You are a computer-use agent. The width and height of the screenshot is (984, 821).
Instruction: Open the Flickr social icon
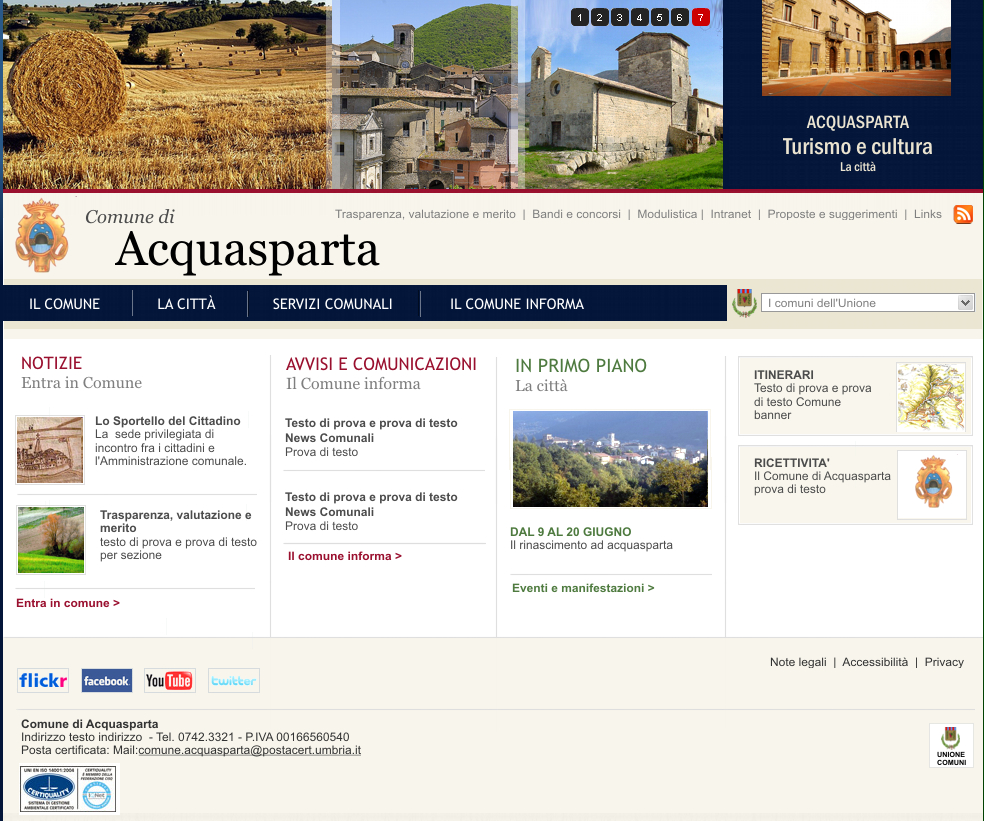43,680
